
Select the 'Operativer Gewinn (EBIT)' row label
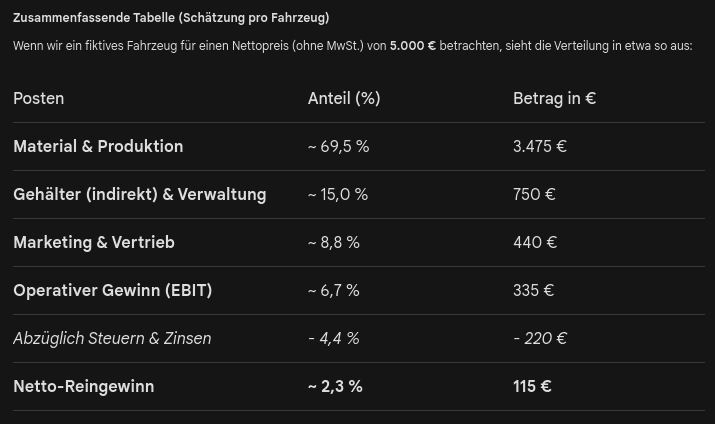click(x=113, y=290)
